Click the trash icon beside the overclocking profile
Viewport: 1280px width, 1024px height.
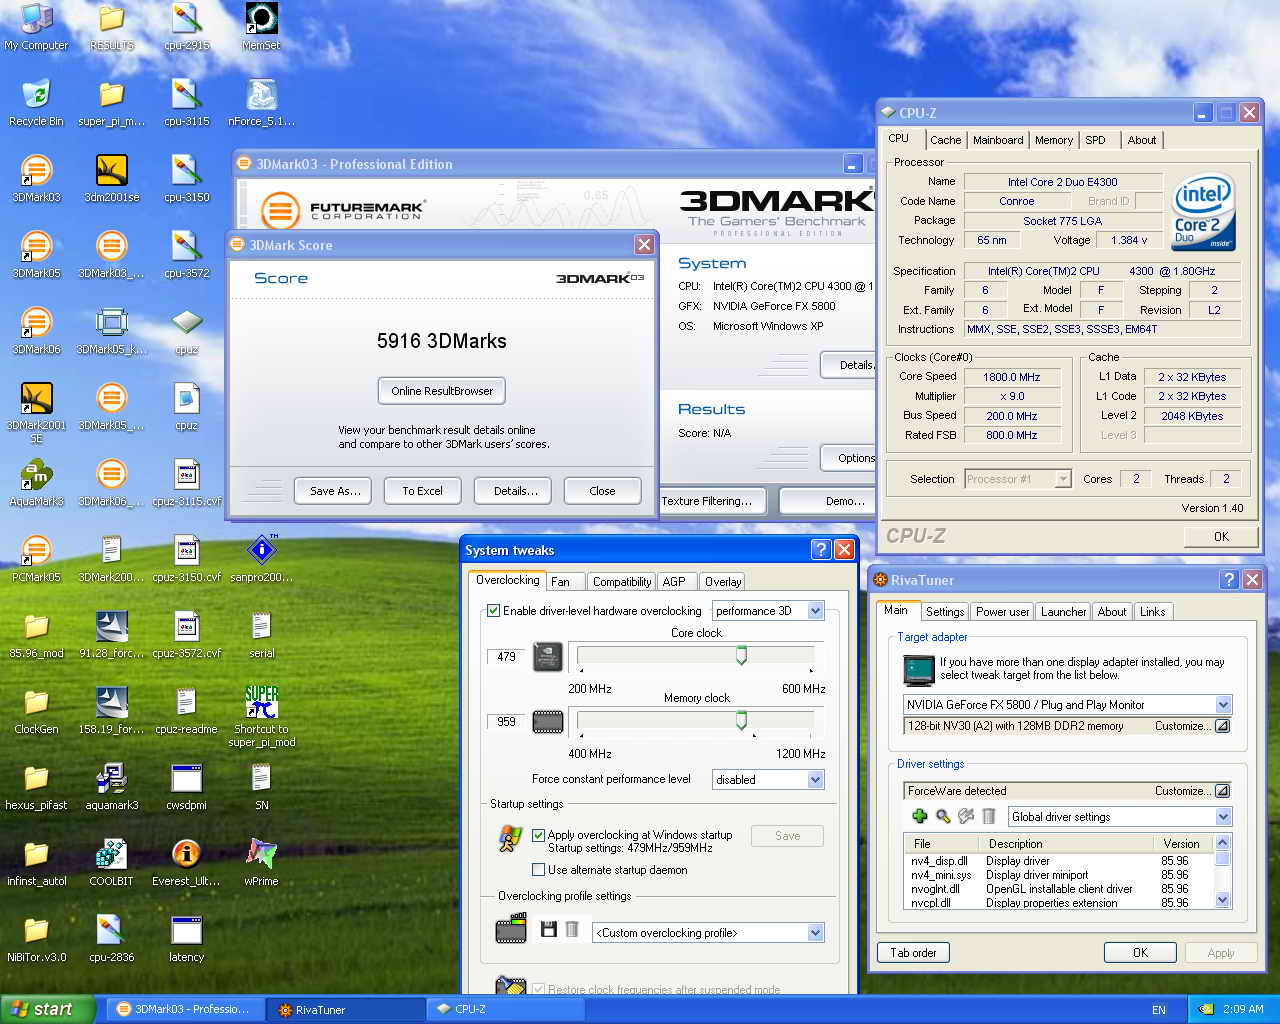pyautogui.click(x=572, y=930)
